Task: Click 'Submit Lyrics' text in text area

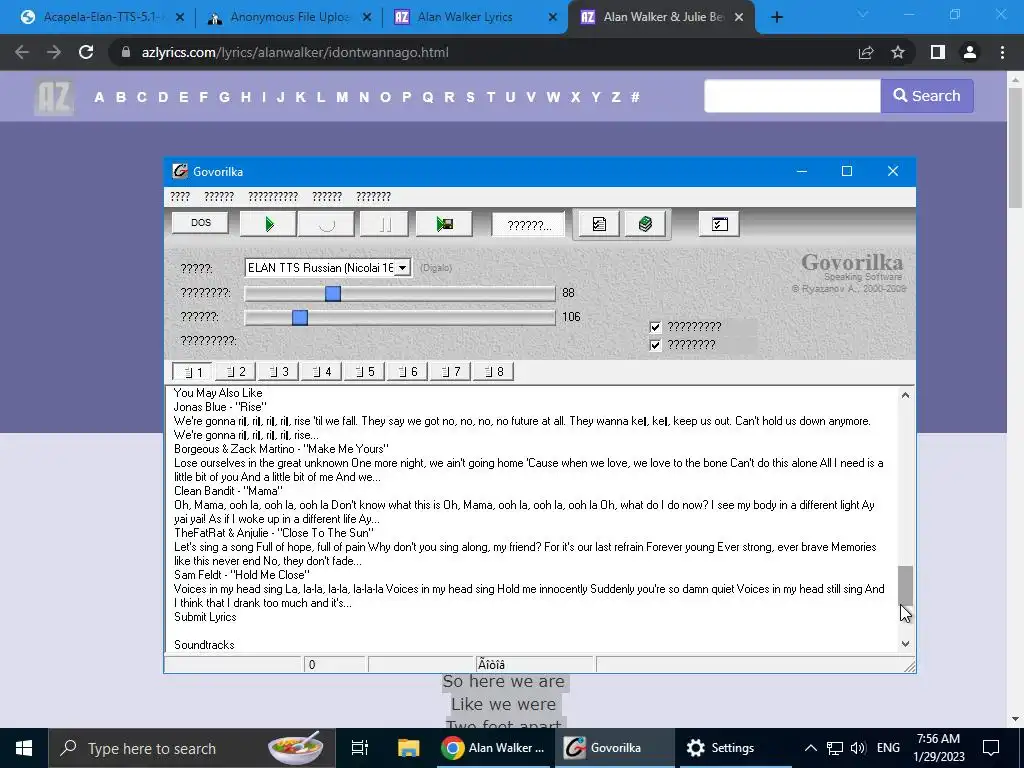Action: click(205, 617)
